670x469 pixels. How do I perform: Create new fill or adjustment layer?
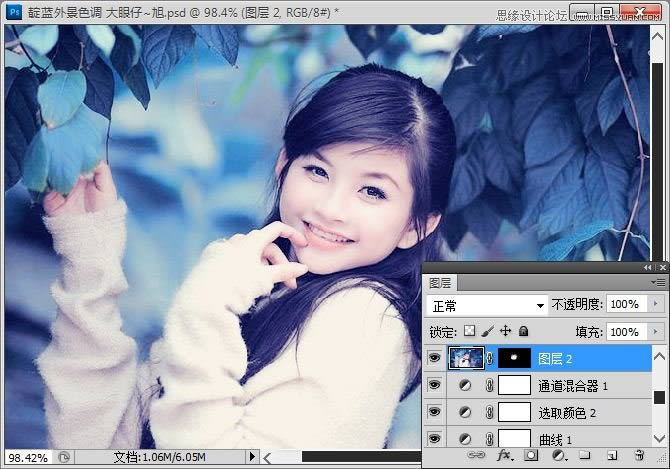[558, 455]
